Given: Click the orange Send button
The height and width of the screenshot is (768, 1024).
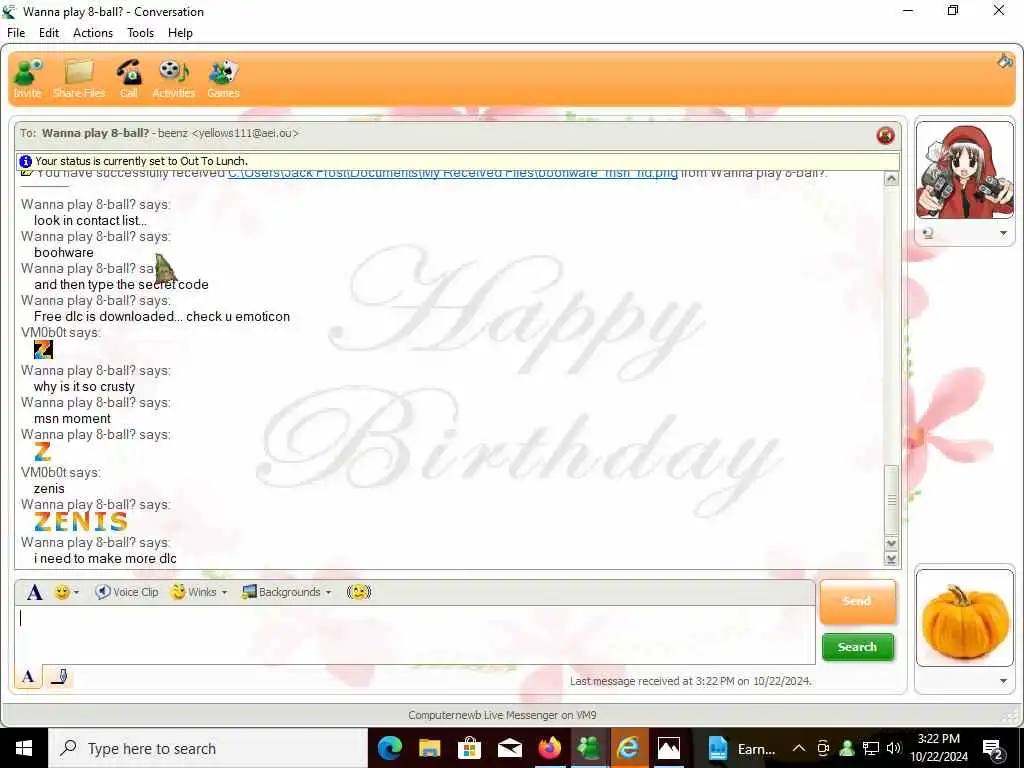Looking at the screenshot, I should click(857, 601).
